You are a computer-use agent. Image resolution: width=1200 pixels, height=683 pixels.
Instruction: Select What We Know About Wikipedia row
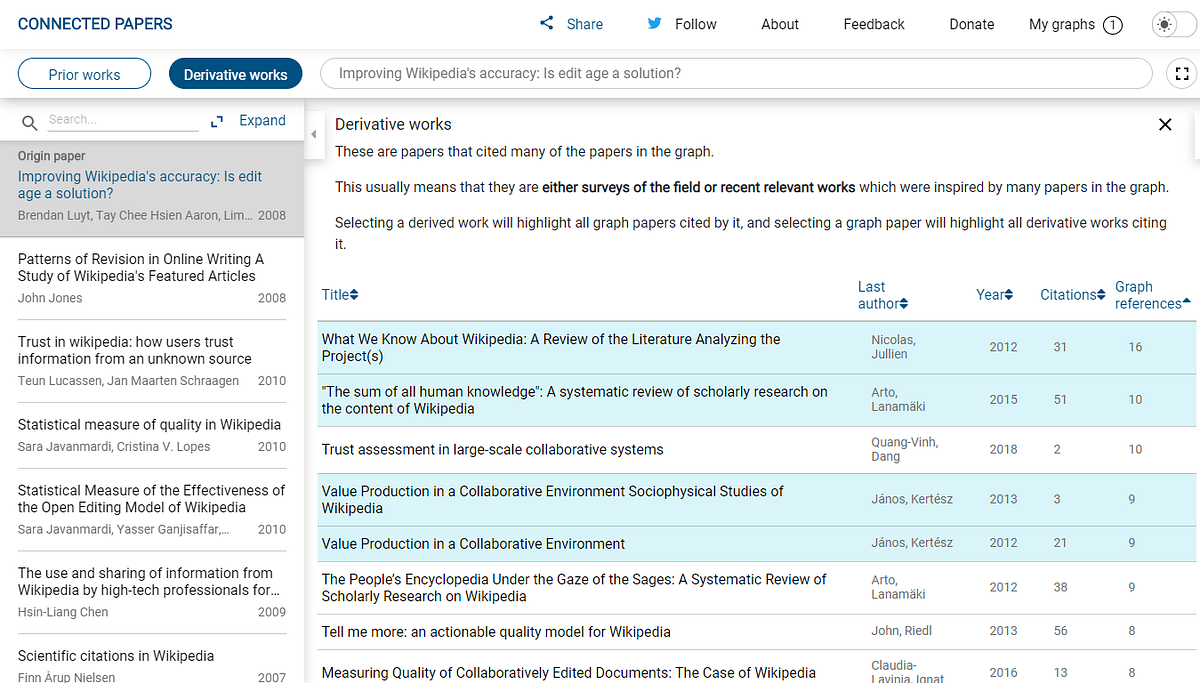(x=757, y=347)
